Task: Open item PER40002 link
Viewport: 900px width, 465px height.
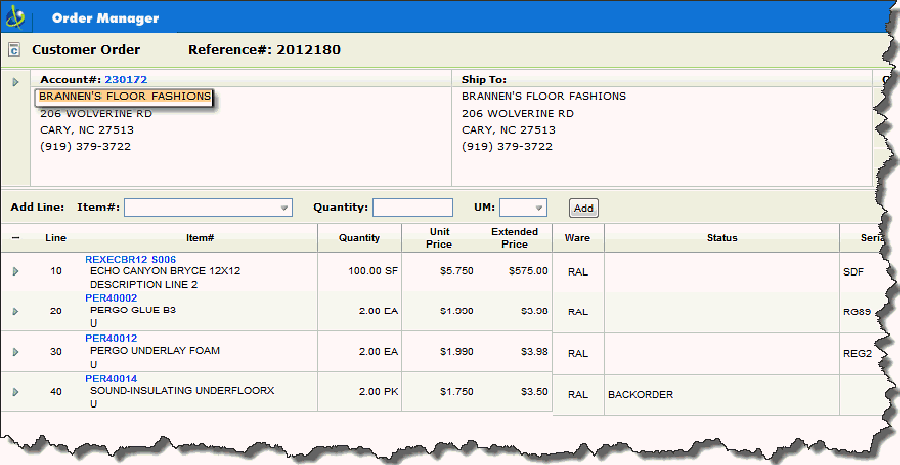Action: coord(111,298)
